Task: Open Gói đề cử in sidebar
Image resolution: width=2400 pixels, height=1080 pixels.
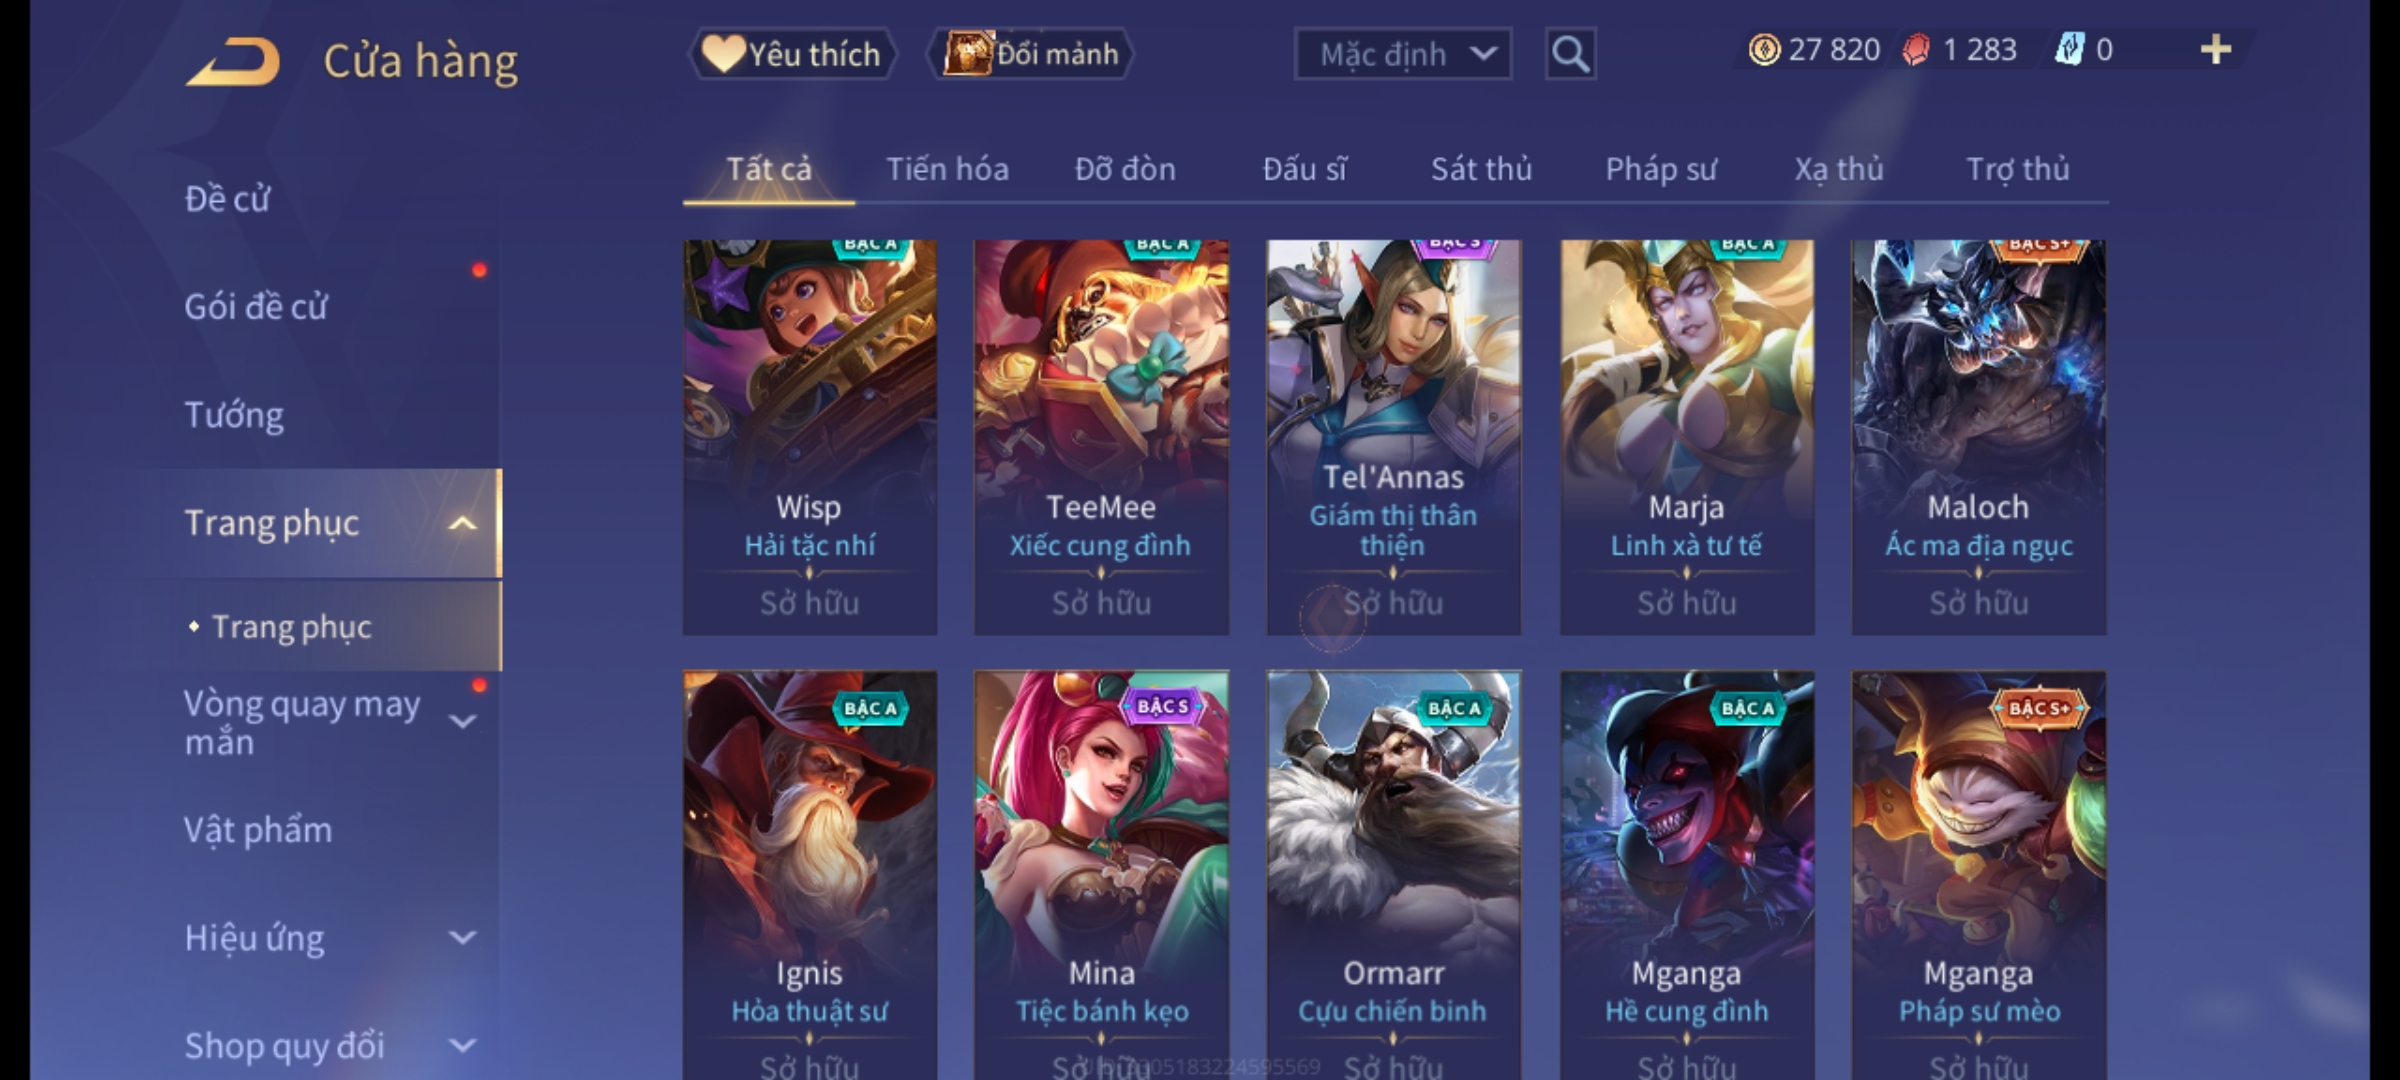Action: 256,307
